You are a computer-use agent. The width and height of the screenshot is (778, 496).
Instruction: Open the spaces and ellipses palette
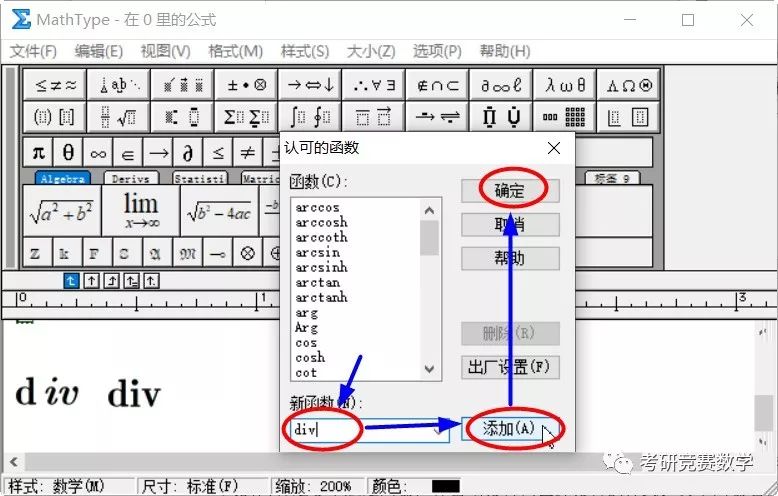coord(119,85)
